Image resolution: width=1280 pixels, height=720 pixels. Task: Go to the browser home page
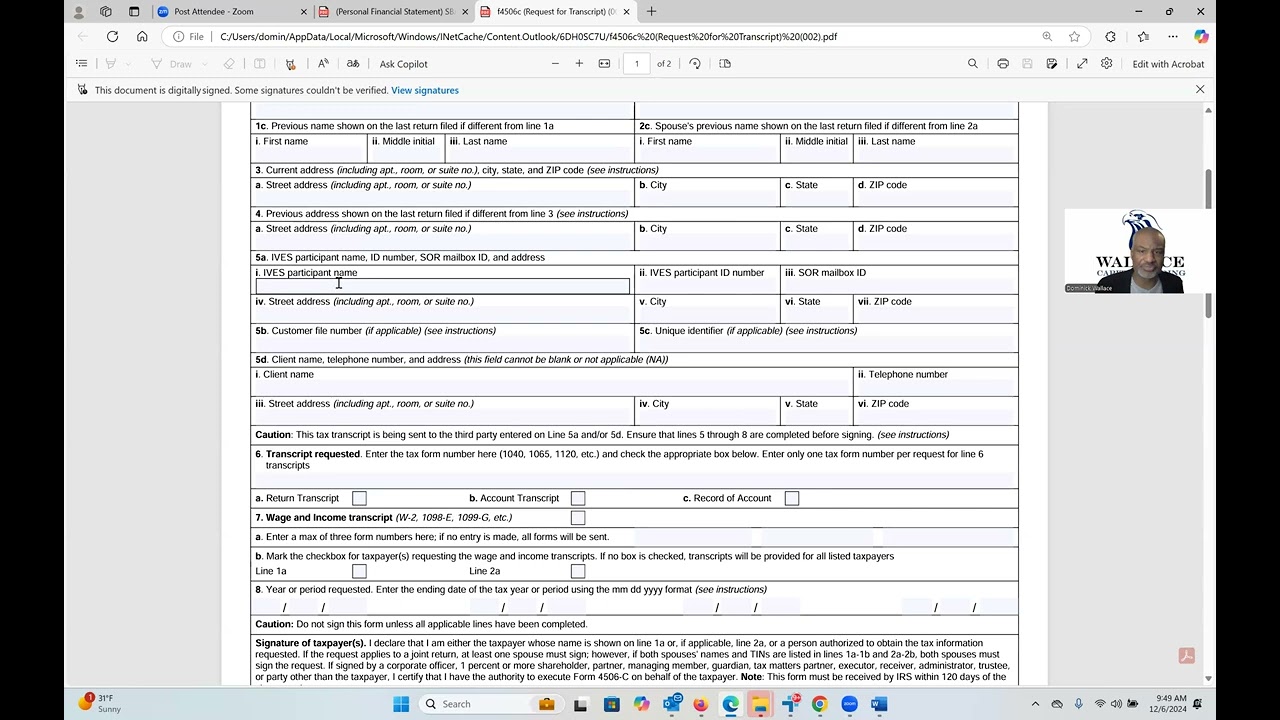[142, 37]
